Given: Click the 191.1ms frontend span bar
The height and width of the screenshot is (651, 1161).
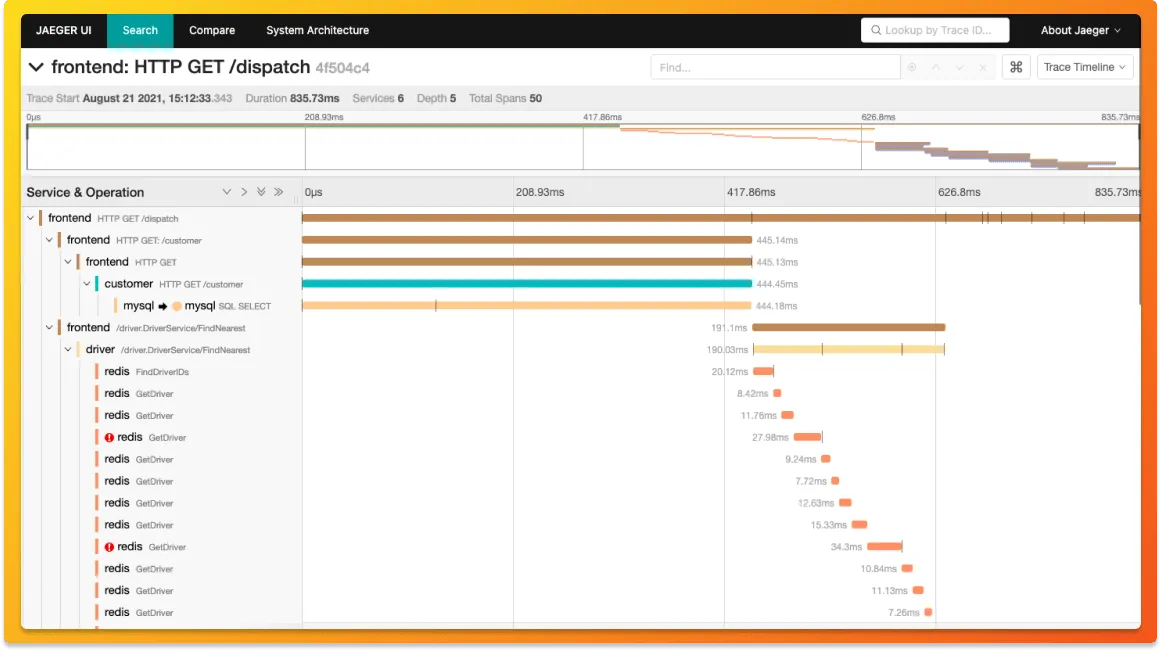Looking at the screenshot, I should point(849,327).
